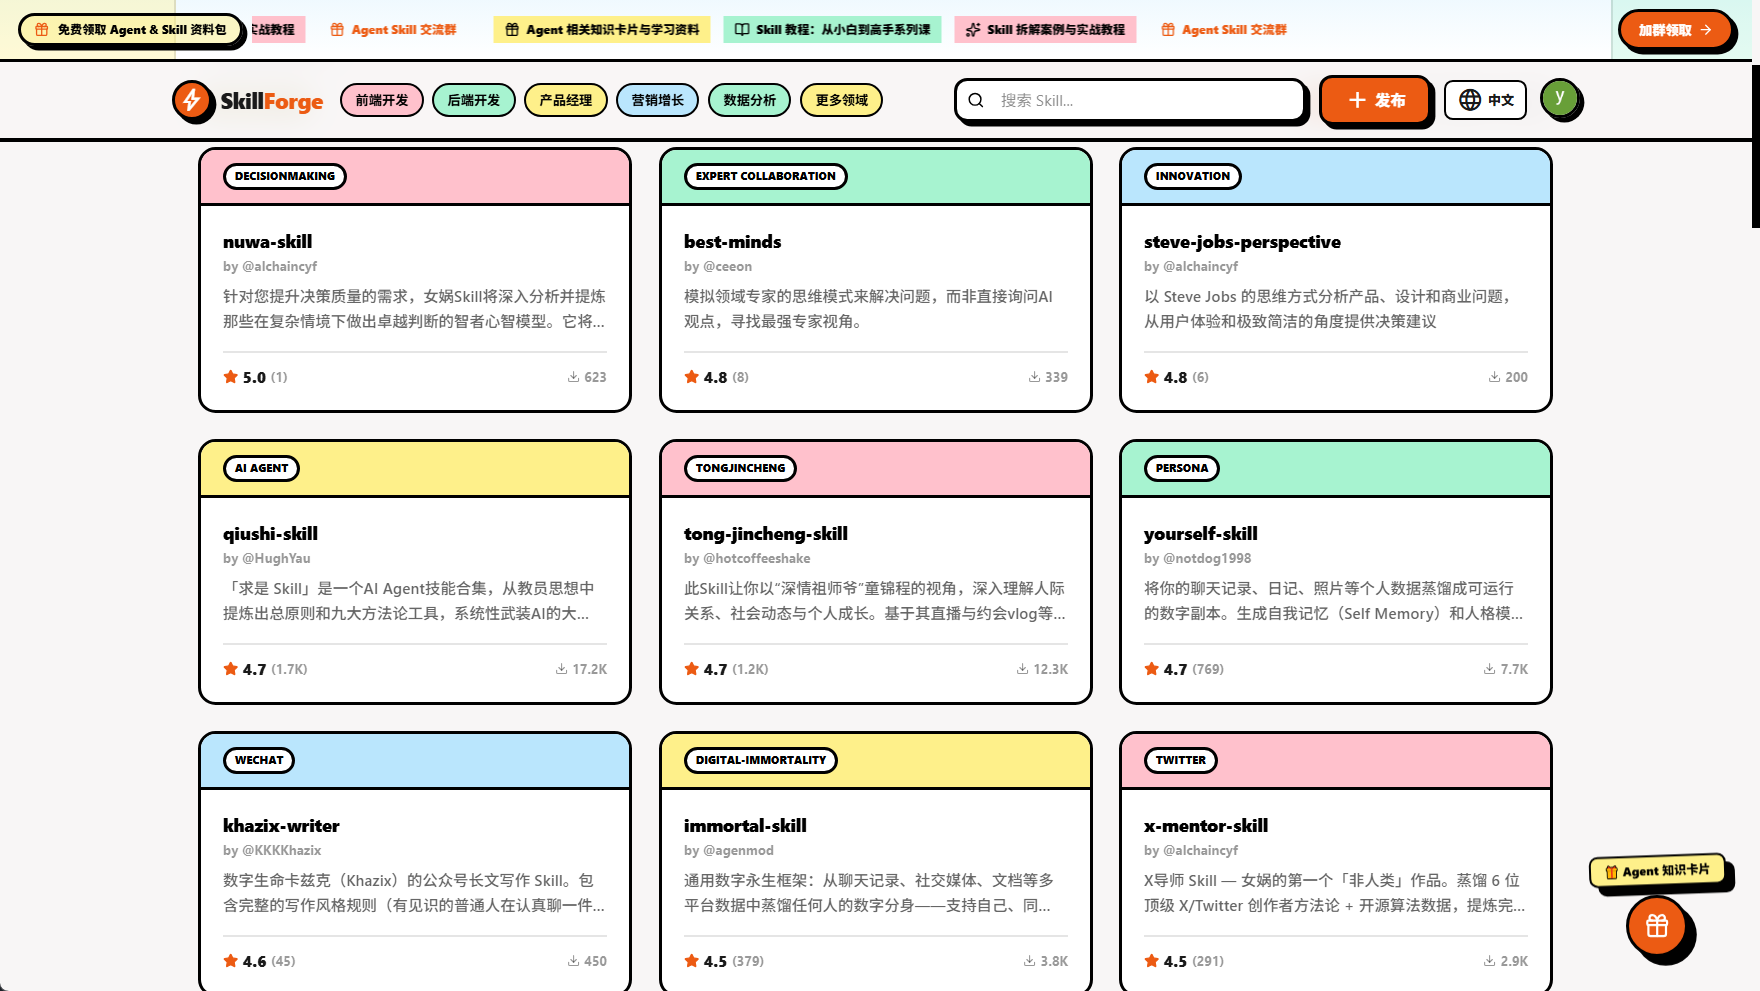Click the SkillForge lightning bolt logo icon
This screenshot has width=1760, height=991.
pyautogui.click(x=192, y=100)
